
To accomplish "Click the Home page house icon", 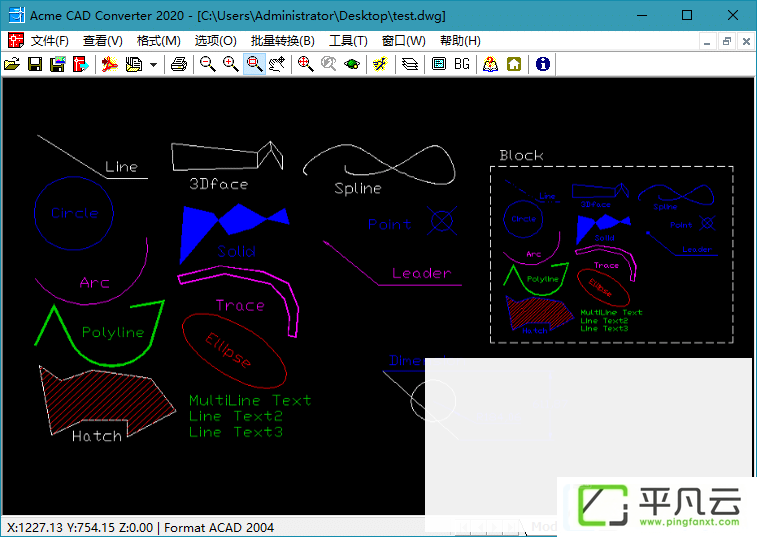I will point(514,64).
